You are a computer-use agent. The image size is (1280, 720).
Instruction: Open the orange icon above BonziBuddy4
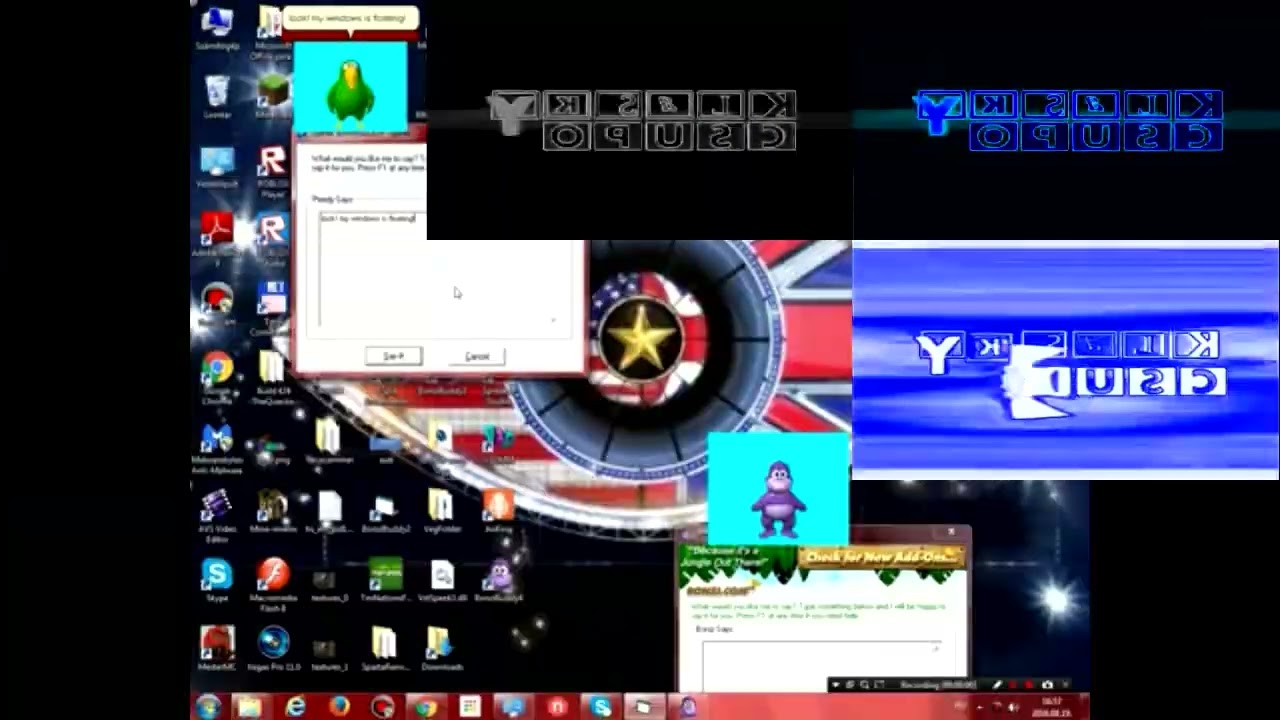coord(497,512)
